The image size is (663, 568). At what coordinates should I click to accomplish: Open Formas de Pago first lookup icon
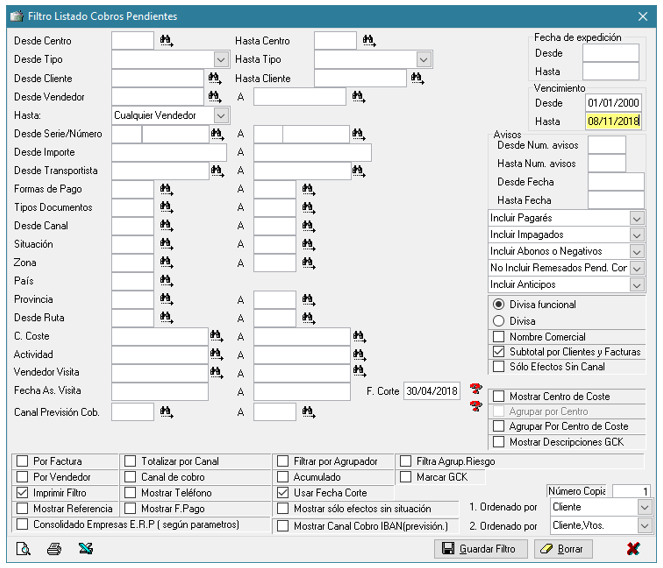[x=167, y=189]
